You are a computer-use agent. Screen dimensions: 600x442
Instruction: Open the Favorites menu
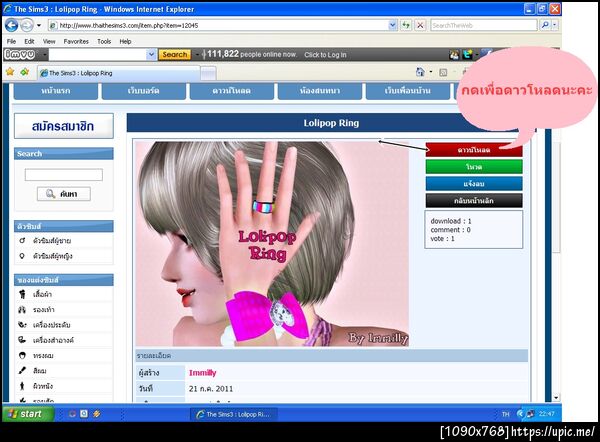(x=76, y=41)
